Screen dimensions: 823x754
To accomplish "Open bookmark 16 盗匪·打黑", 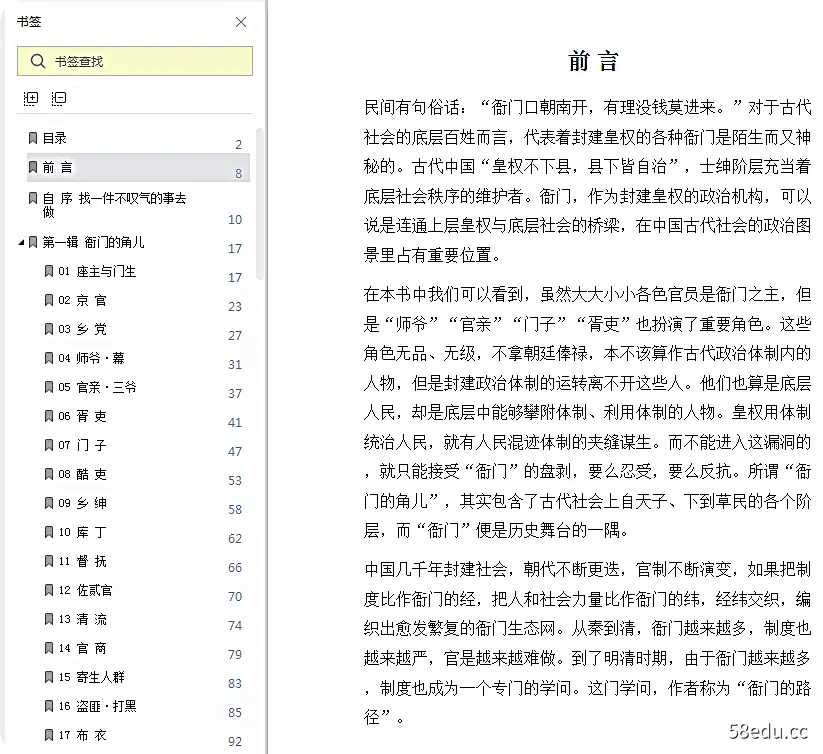I will [x=97, y=706].
